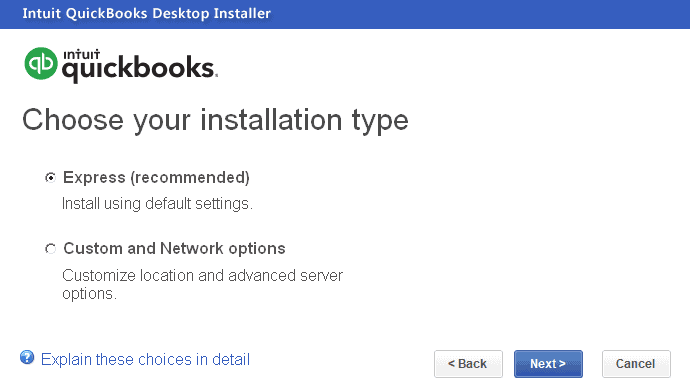Image resolution: width=690 pixels, height=388 pixels.
Task: Cancel the QuickBooks installation
Action: click(636, 364)
